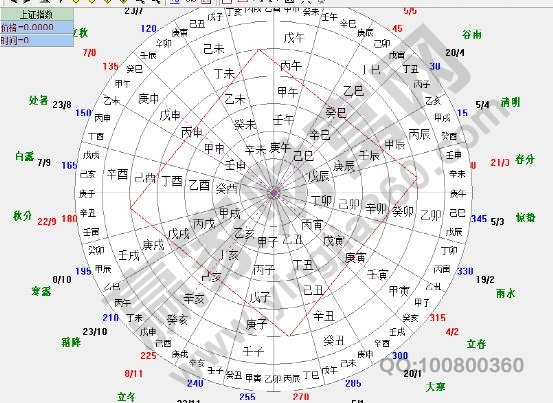553x403 pixels.
Task: Click the 壬子 cell at wheel bottom
Action: [x=253, y=351]
